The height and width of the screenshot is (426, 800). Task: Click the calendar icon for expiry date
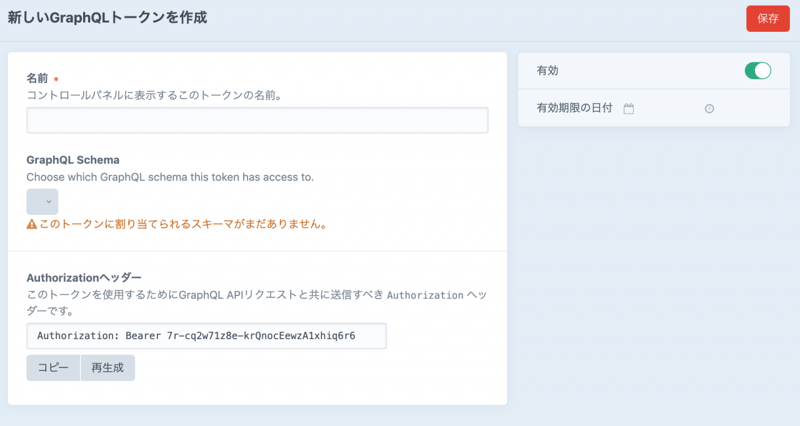(629, 108)
